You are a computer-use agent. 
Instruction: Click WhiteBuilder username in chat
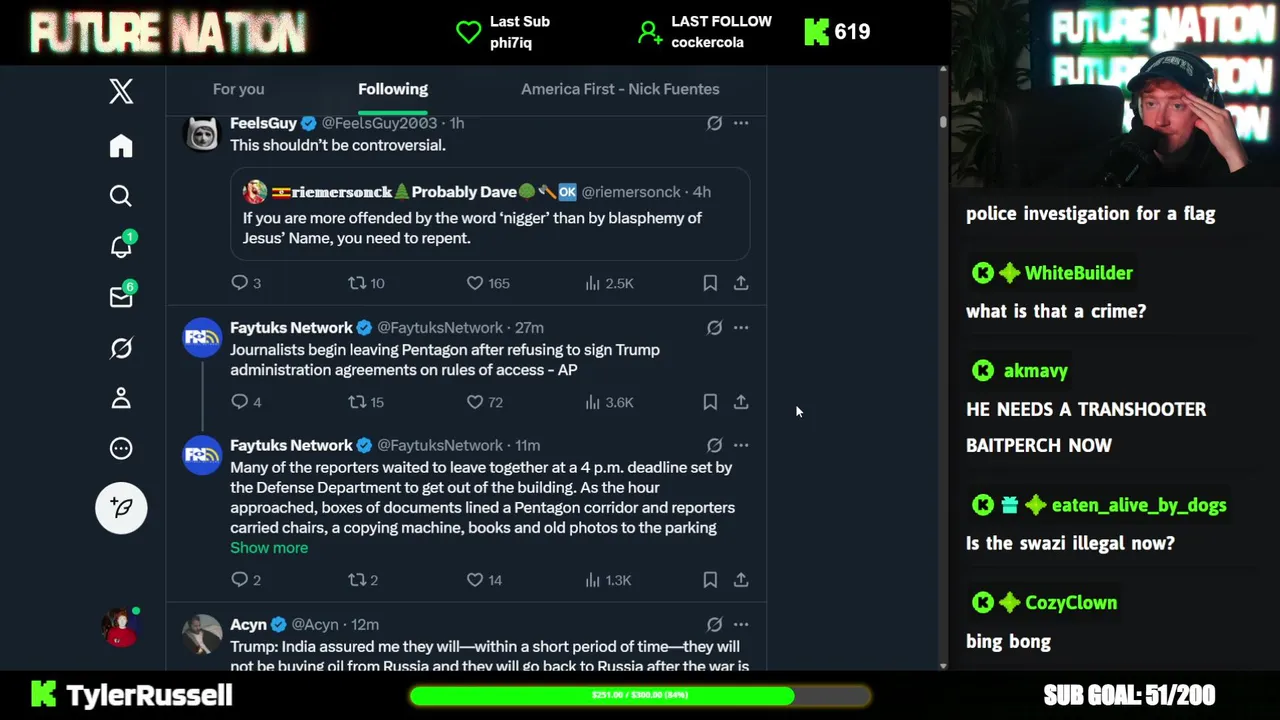pos(1079,273)
